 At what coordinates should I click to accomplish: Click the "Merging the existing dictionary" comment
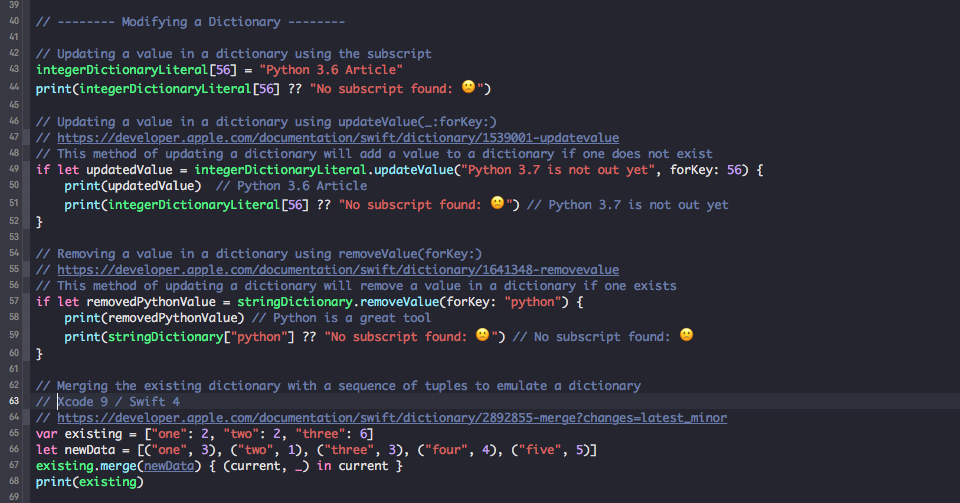coord(338,386)
